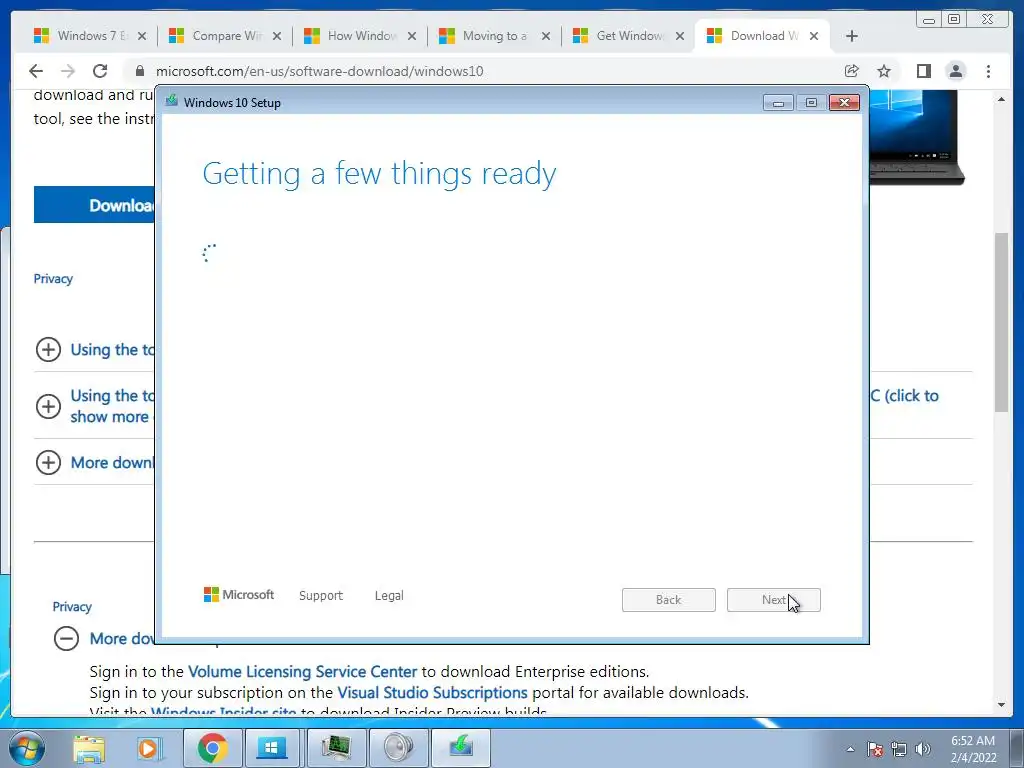Expand the first 'Using the to' section
Image resolution: width=1024 pixels, height=768 pixels.
(48, 349)
